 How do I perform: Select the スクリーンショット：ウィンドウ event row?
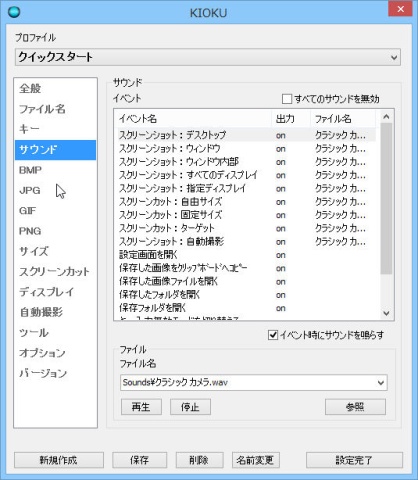click(x=247, y=148)
